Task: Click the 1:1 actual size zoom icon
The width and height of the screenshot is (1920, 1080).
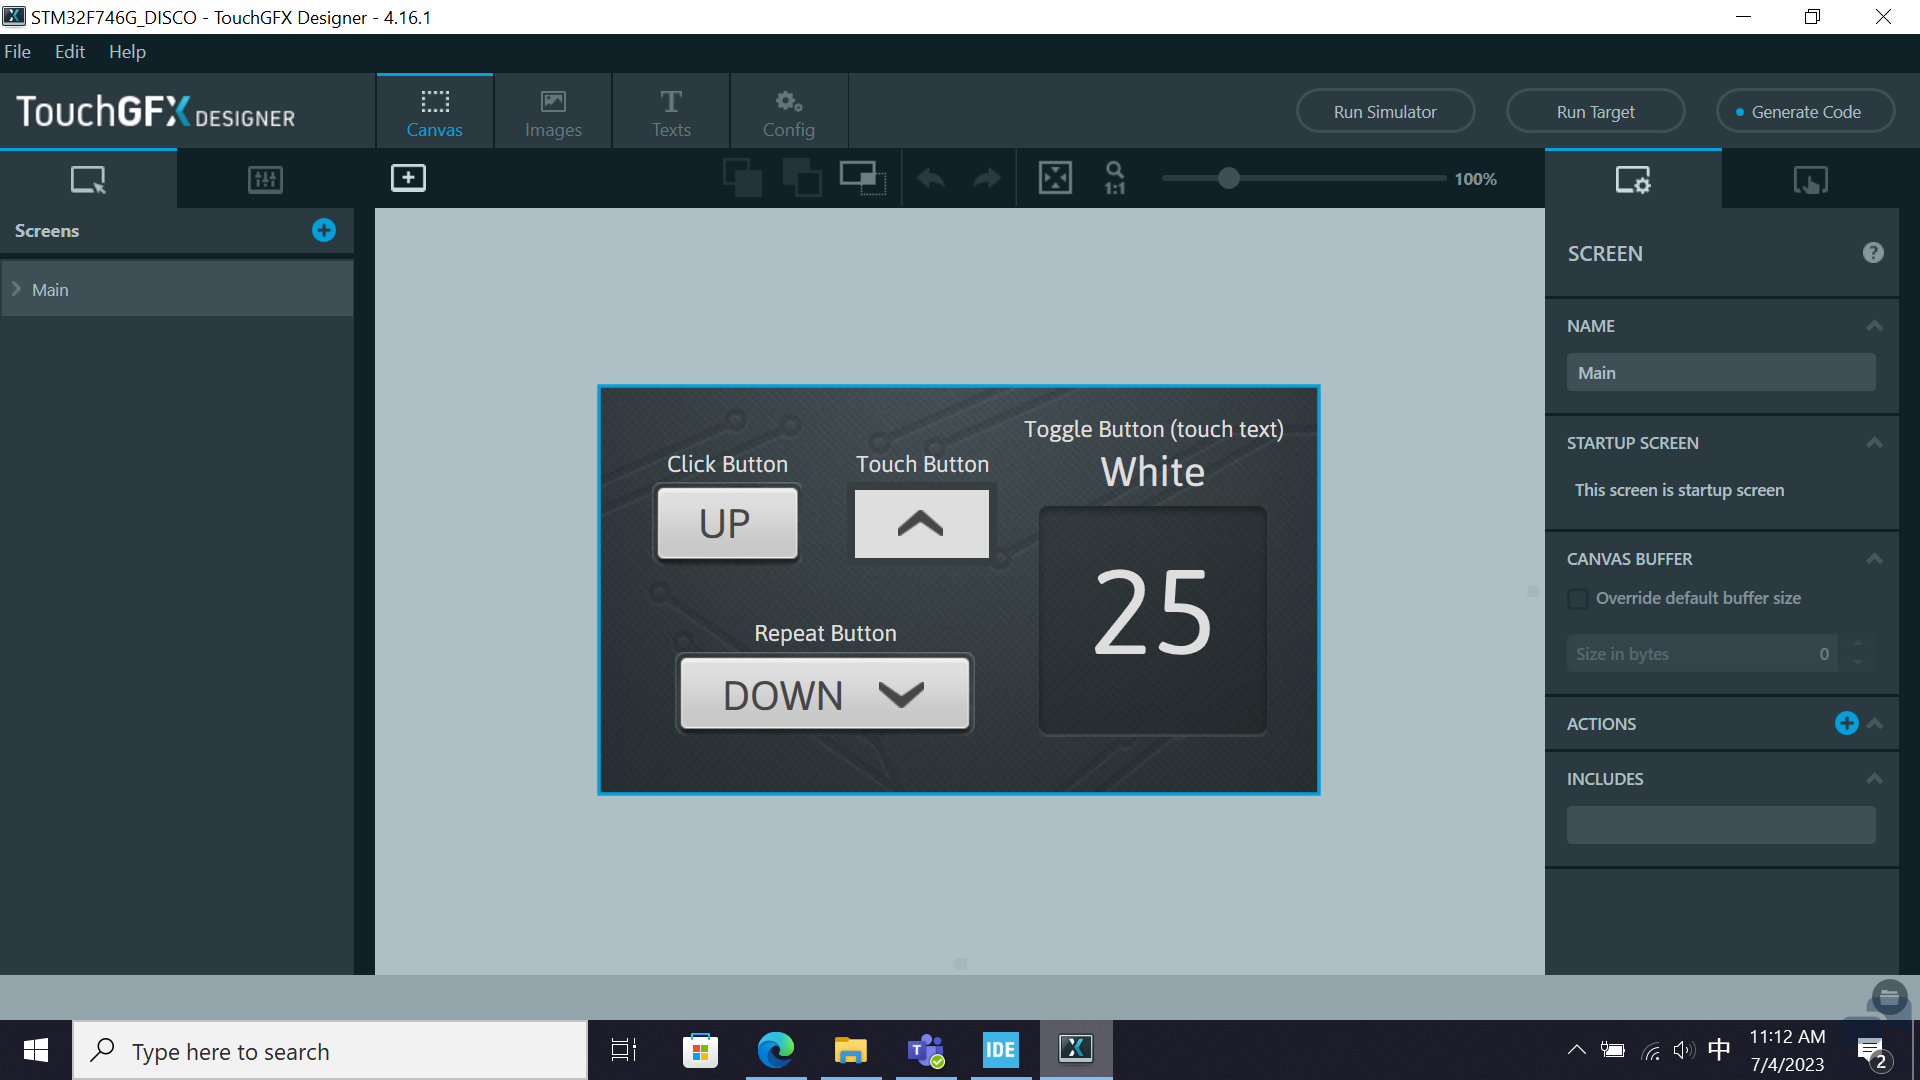Action: click(1114, 178)
